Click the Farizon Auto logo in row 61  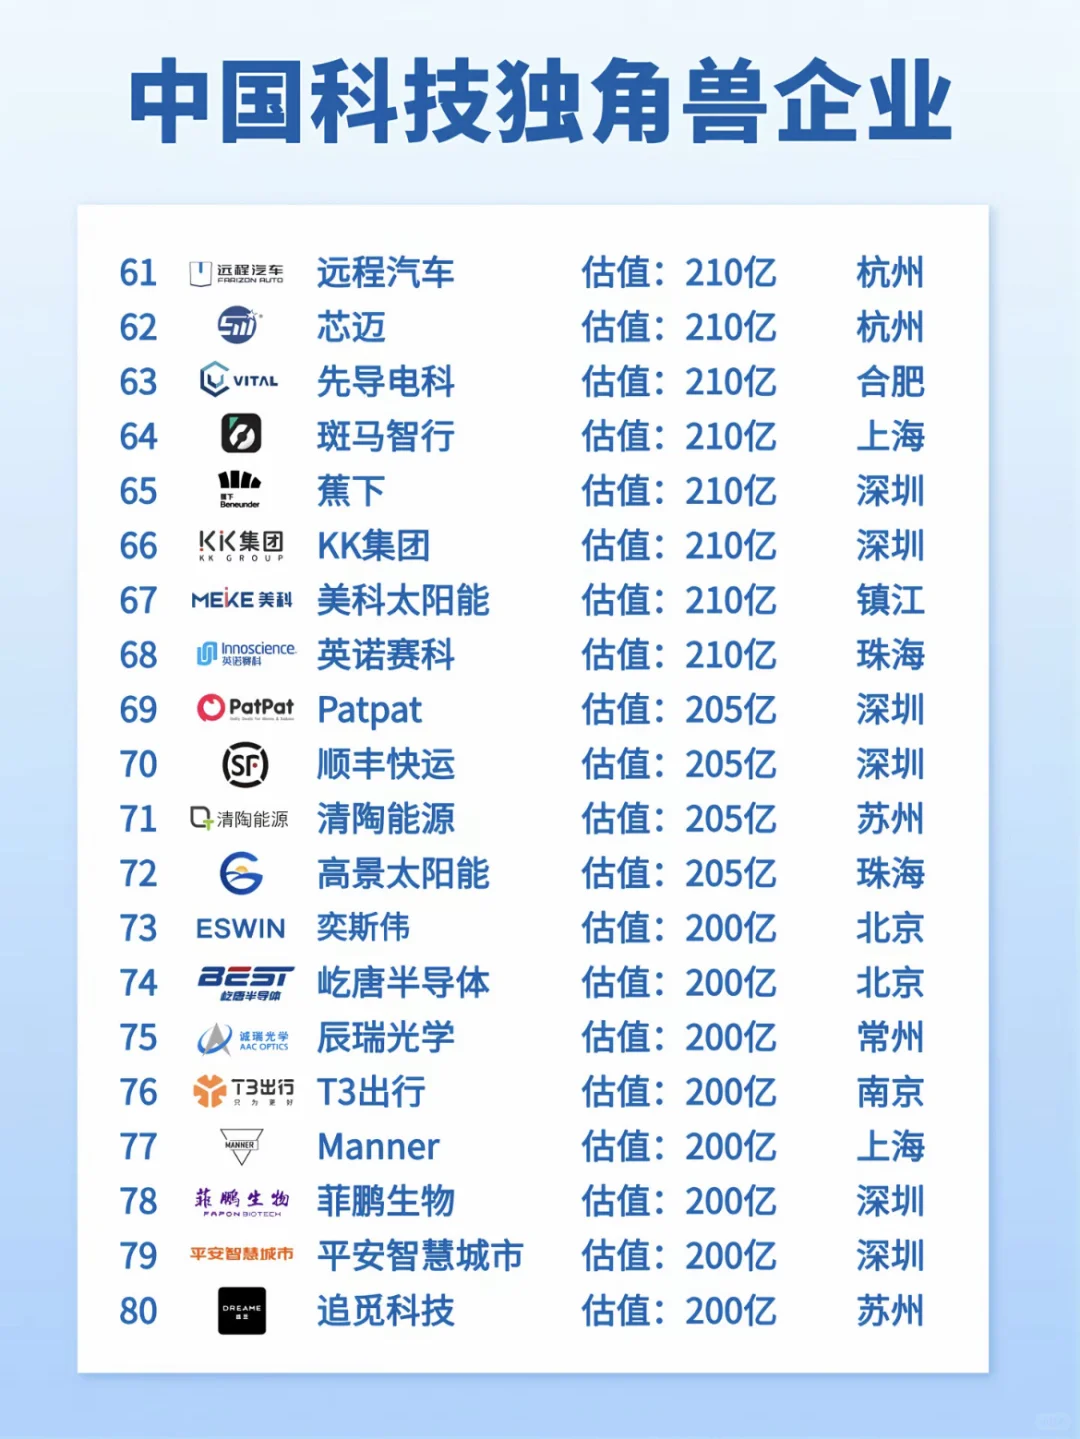coord(237,273)
